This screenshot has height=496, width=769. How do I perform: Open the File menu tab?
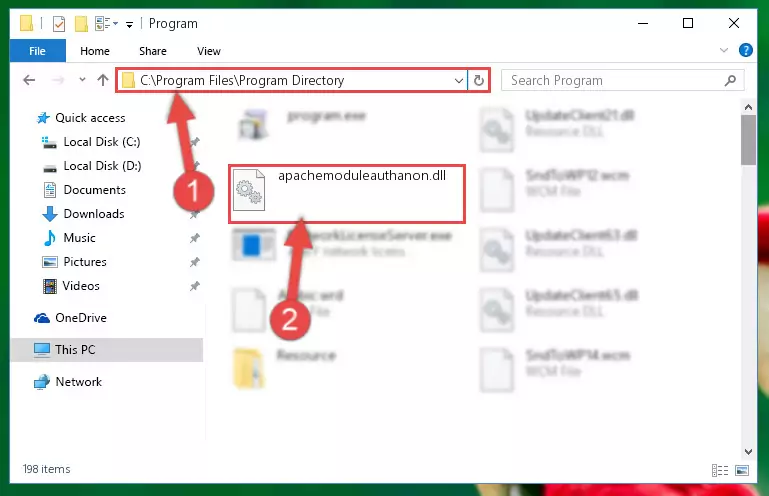[37, 51]
